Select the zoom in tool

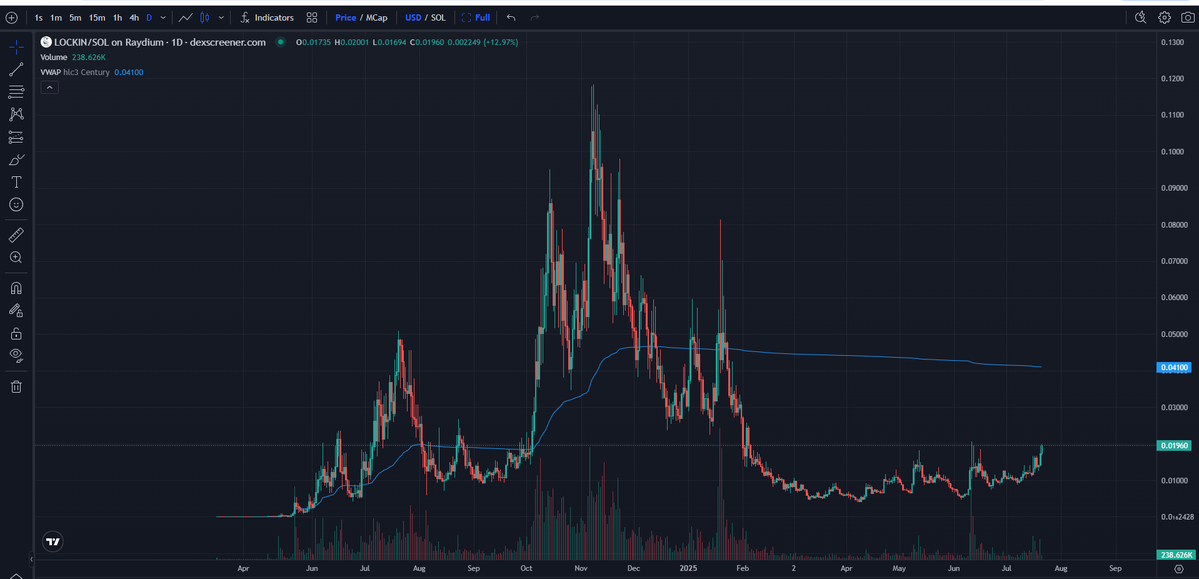pos(15,257)
